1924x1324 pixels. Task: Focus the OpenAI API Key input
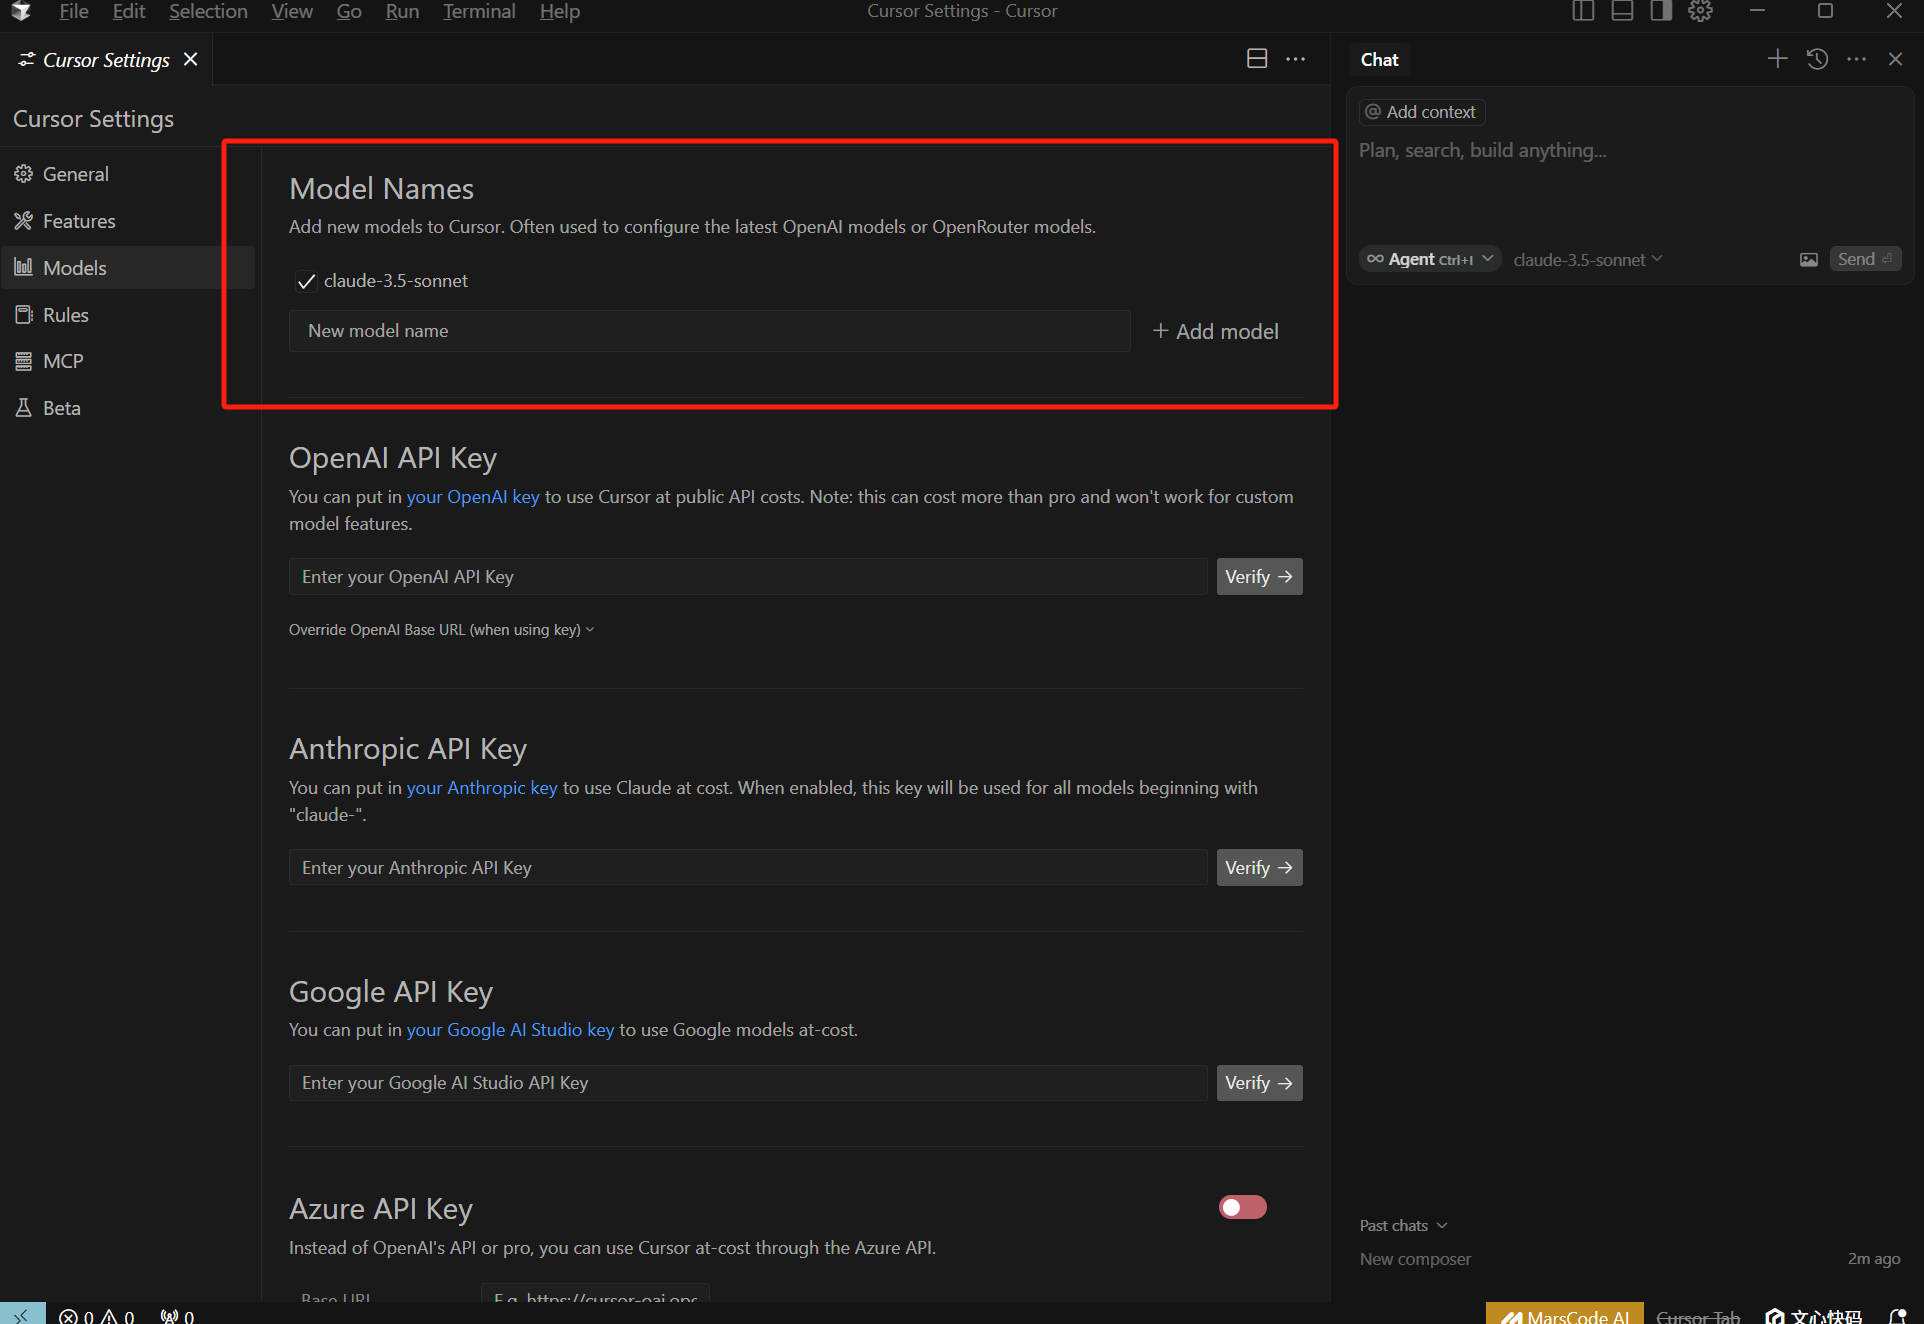[748, 577]
